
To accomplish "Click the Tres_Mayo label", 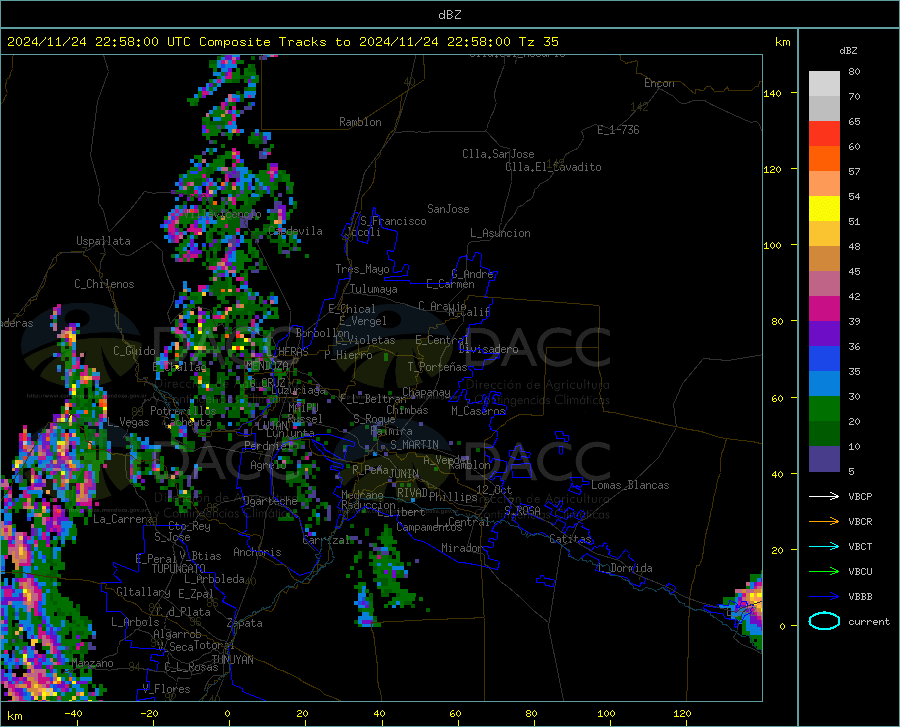I will tap(362, 269).
